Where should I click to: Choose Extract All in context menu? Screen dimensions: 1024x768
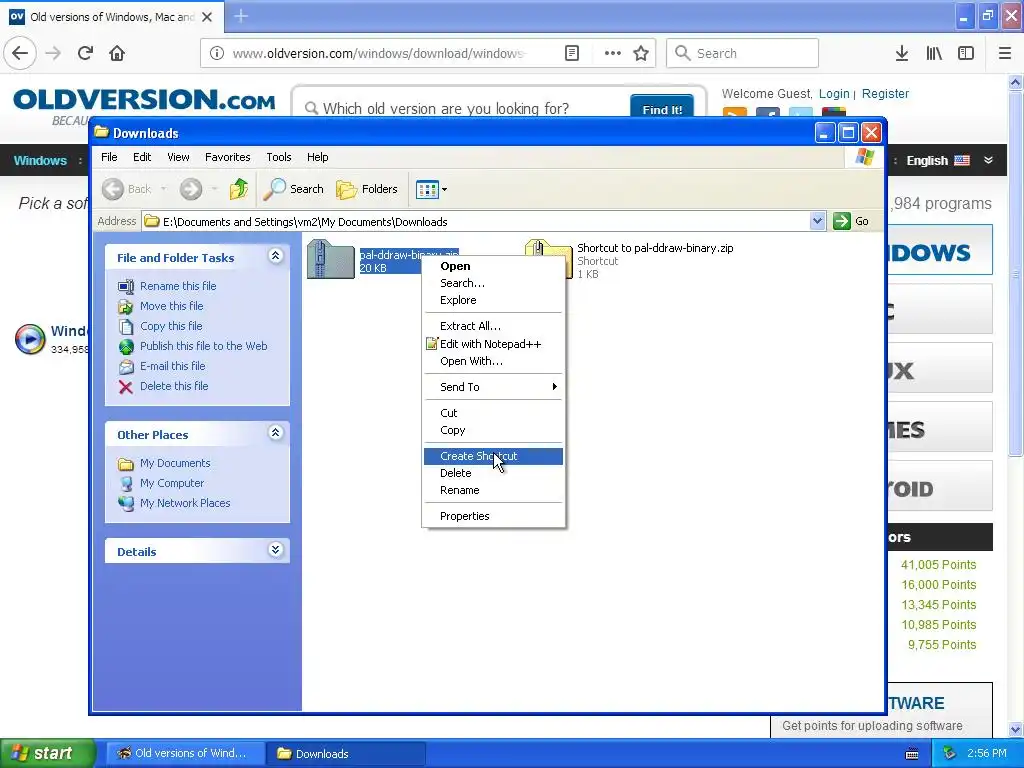click(493, 326)
